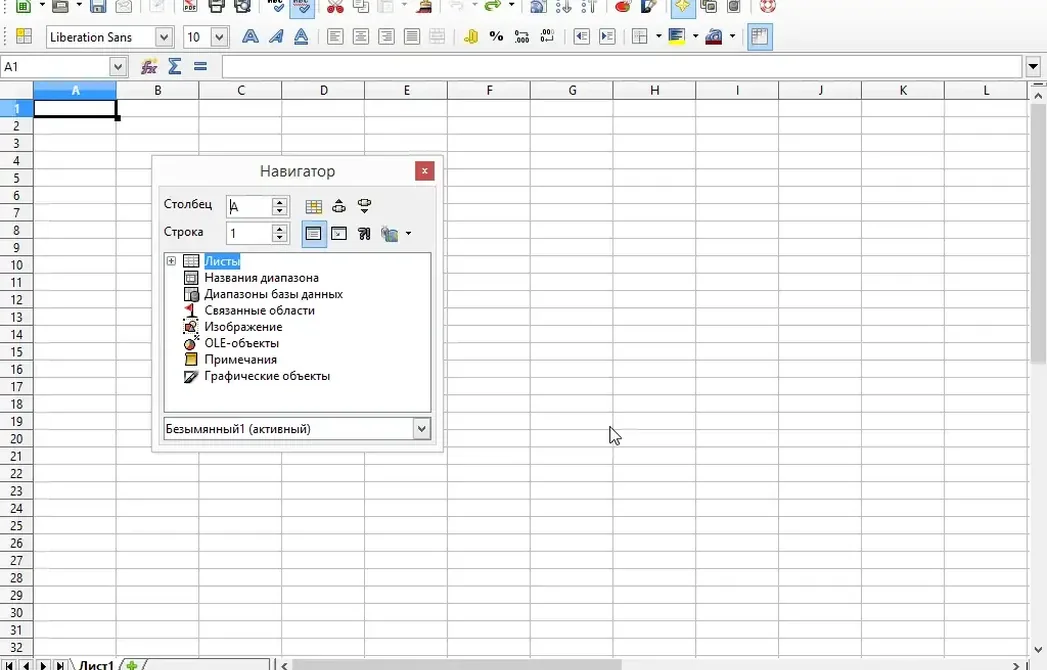This screenshot has height=670, width=1047.
Task: Click the Столбец column input field
Action: tap(250, 206)
